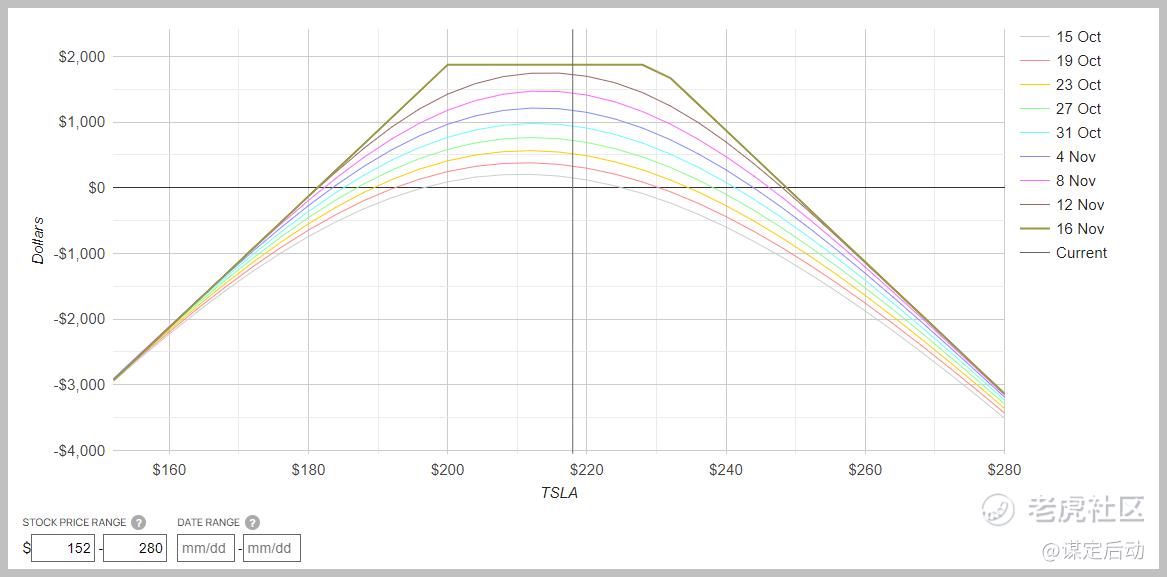This screenshot has width=1167, height=577.
Task: Toggle the 12 Nov legend entry
Action: coord(1062,205)
